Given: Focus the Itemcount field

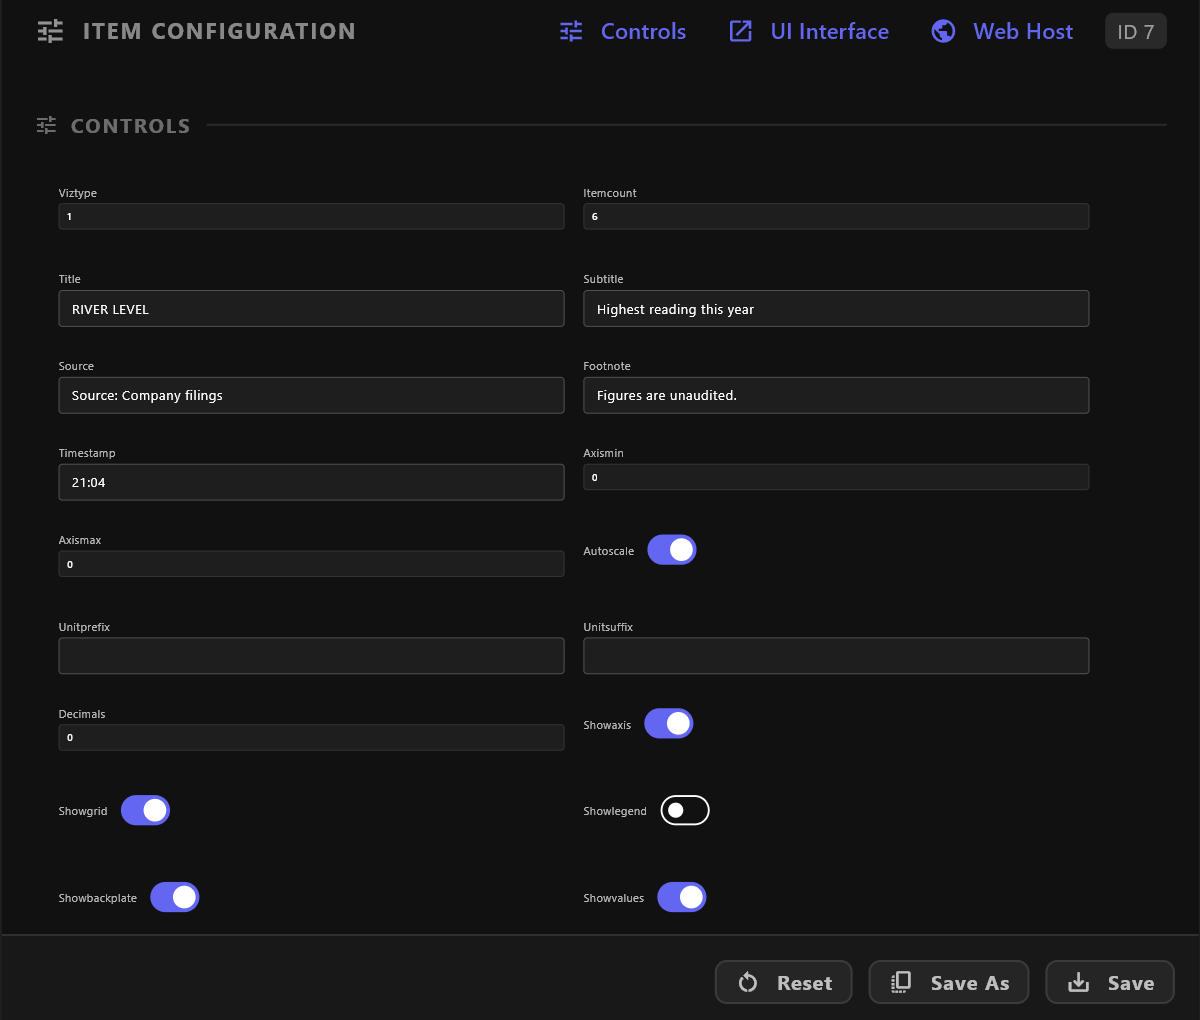Looking at the screenshot, I should click(x=836, y=216).
